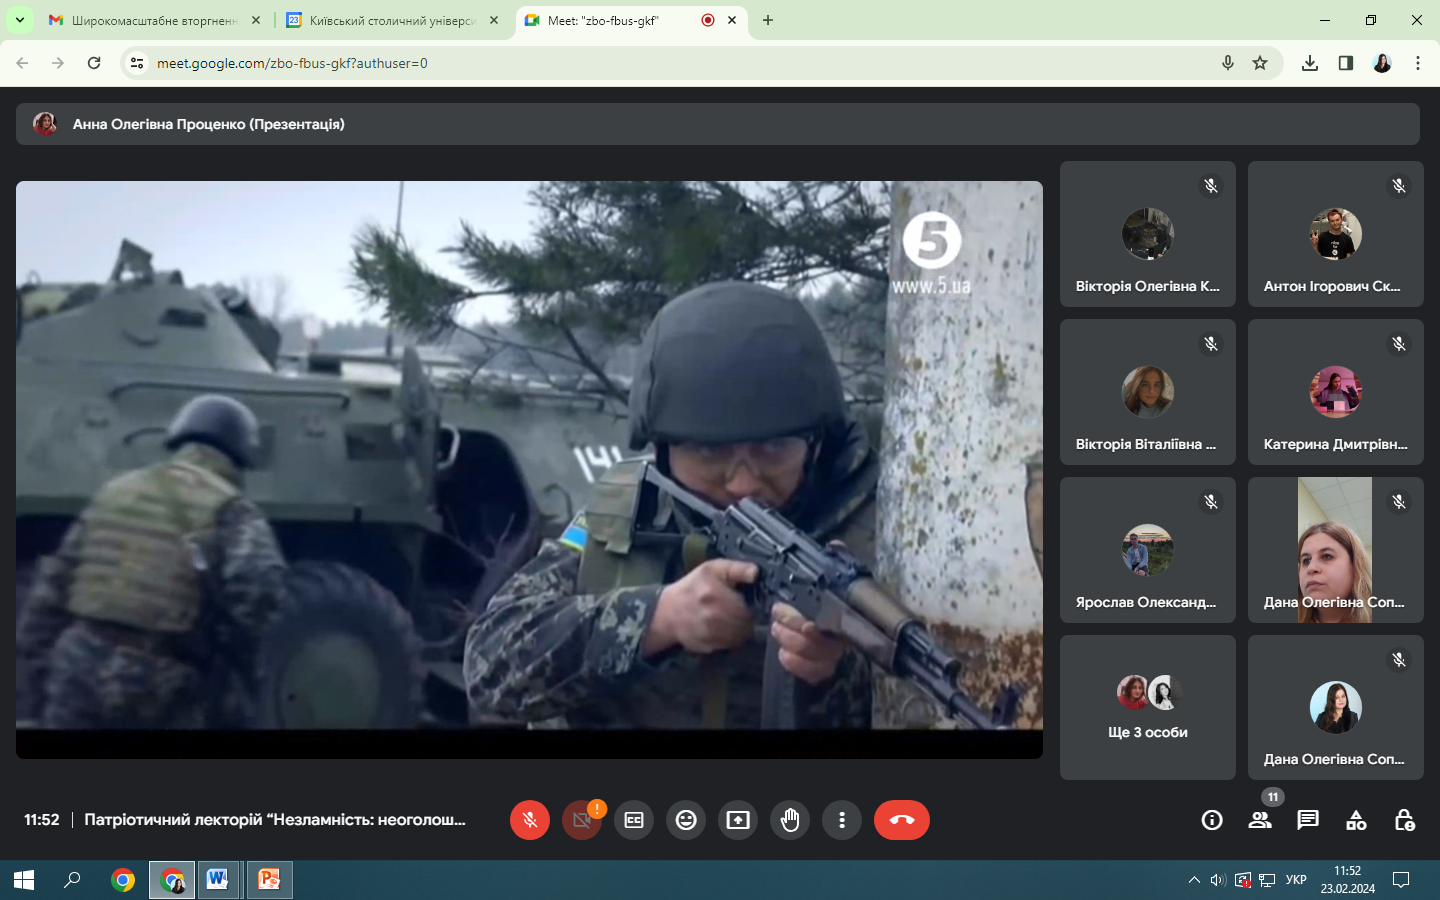
Task: Open more options three-dot menu
Action: [842, 820]
